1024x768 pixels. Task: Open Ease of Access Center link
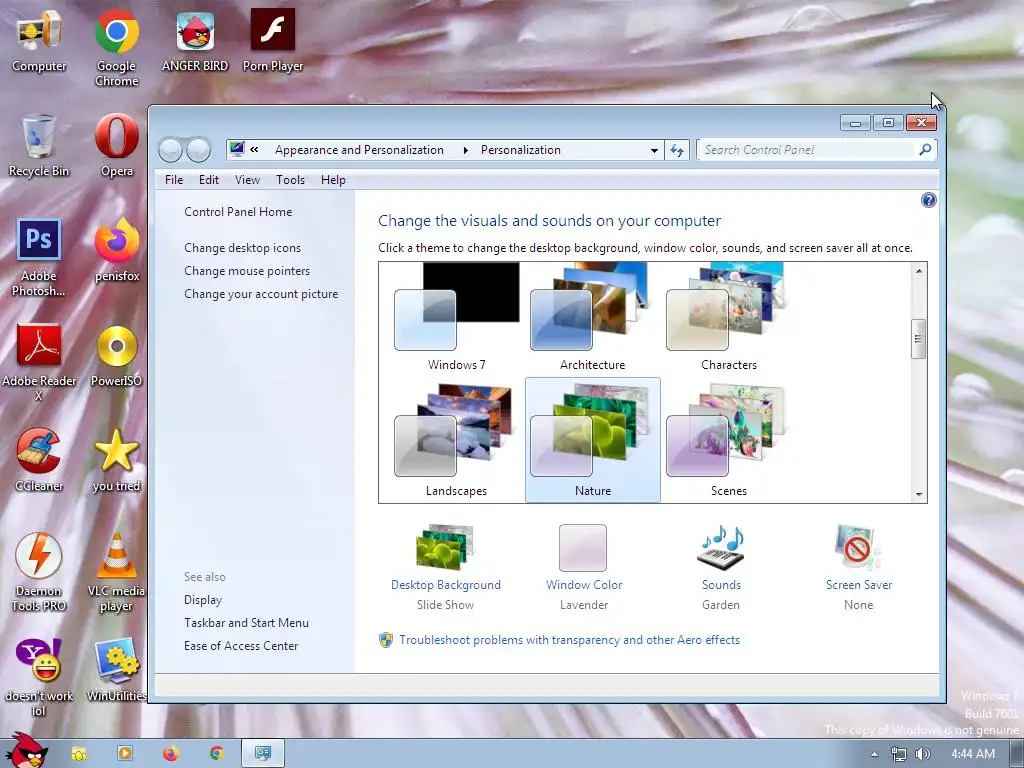tap(241, 646)
